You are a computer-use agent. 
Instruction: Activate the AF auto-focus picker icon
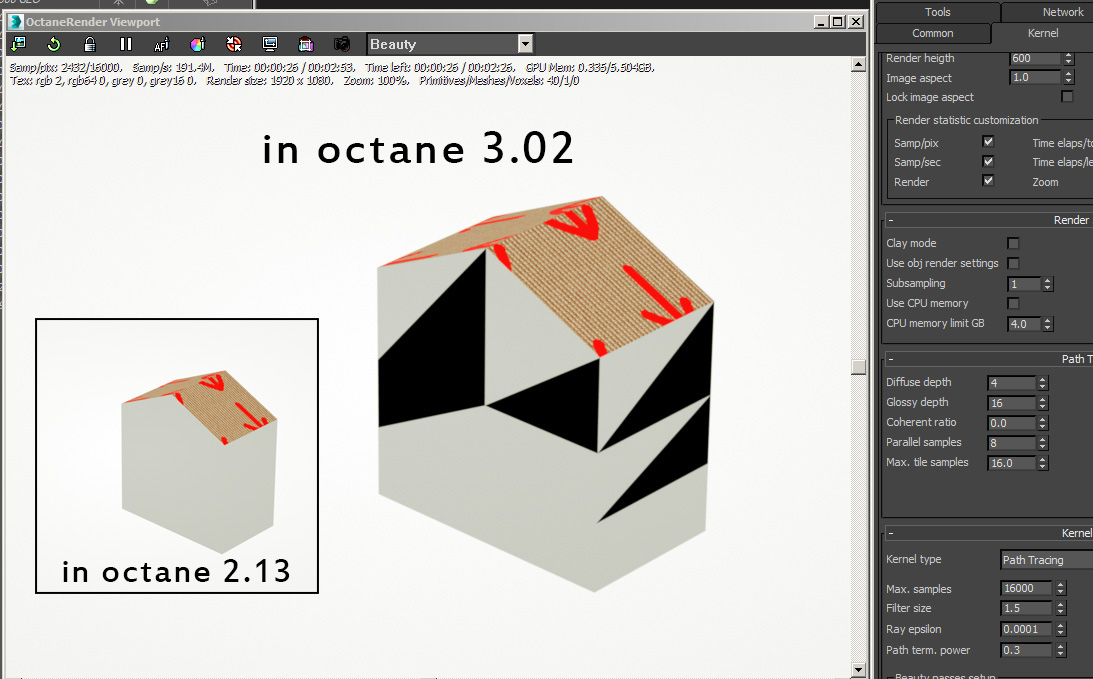point(161,45)
